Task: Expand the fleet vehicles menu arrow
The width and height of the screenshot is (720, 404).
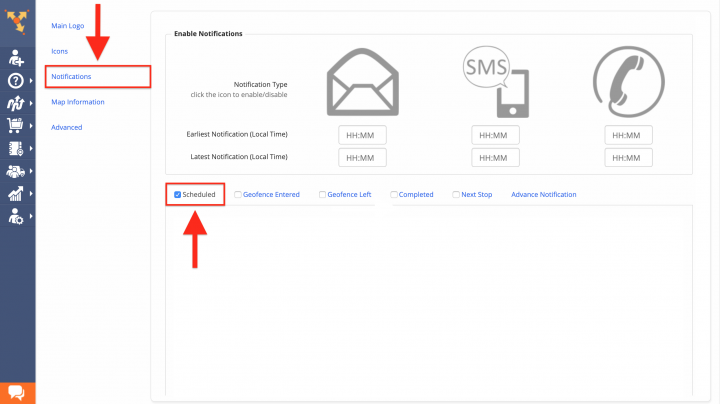Action: [x=31, y=171]
